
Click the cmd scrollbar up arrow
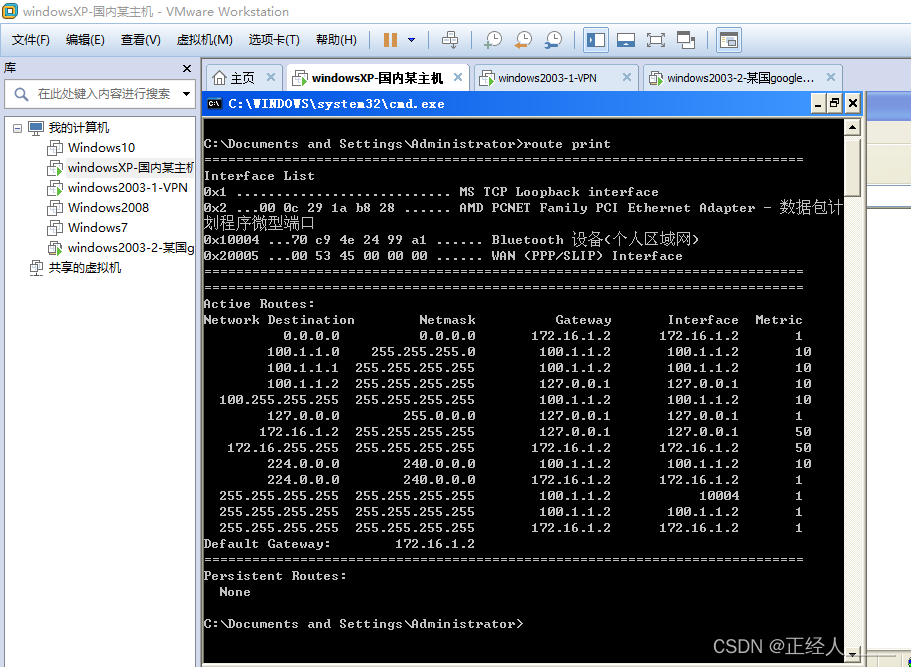pyautogui.click(x=852, y=127)
